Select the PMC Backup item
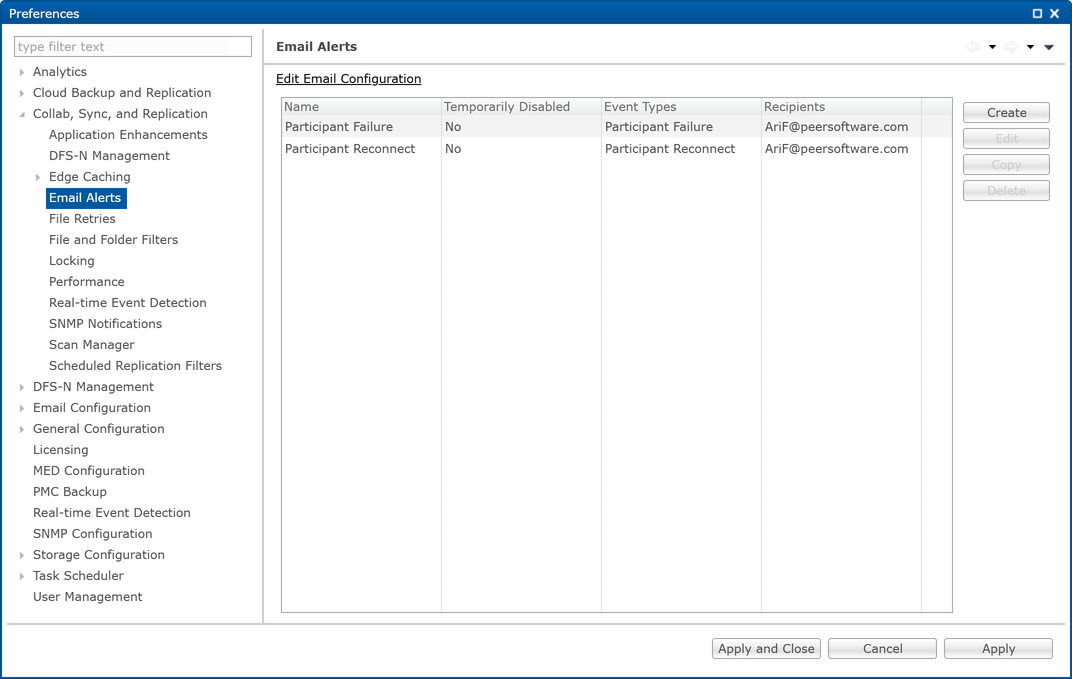1072x679 pixels. click(x=70, y=492)
